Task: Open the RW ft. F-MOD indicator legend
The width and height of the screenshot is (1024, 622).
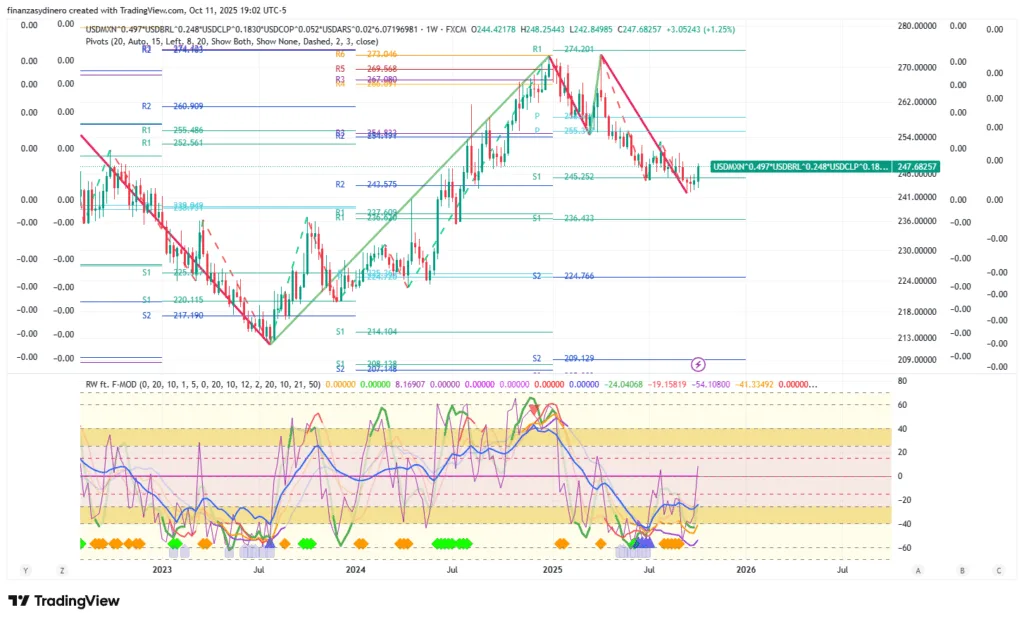Action: click(x=200, y=384)
